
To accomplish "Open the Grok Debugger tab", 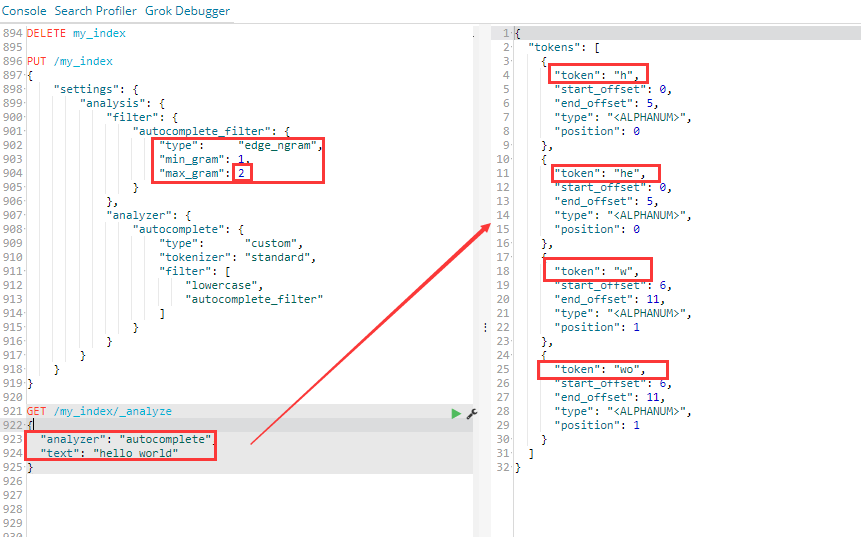I will tap(187, 11).
